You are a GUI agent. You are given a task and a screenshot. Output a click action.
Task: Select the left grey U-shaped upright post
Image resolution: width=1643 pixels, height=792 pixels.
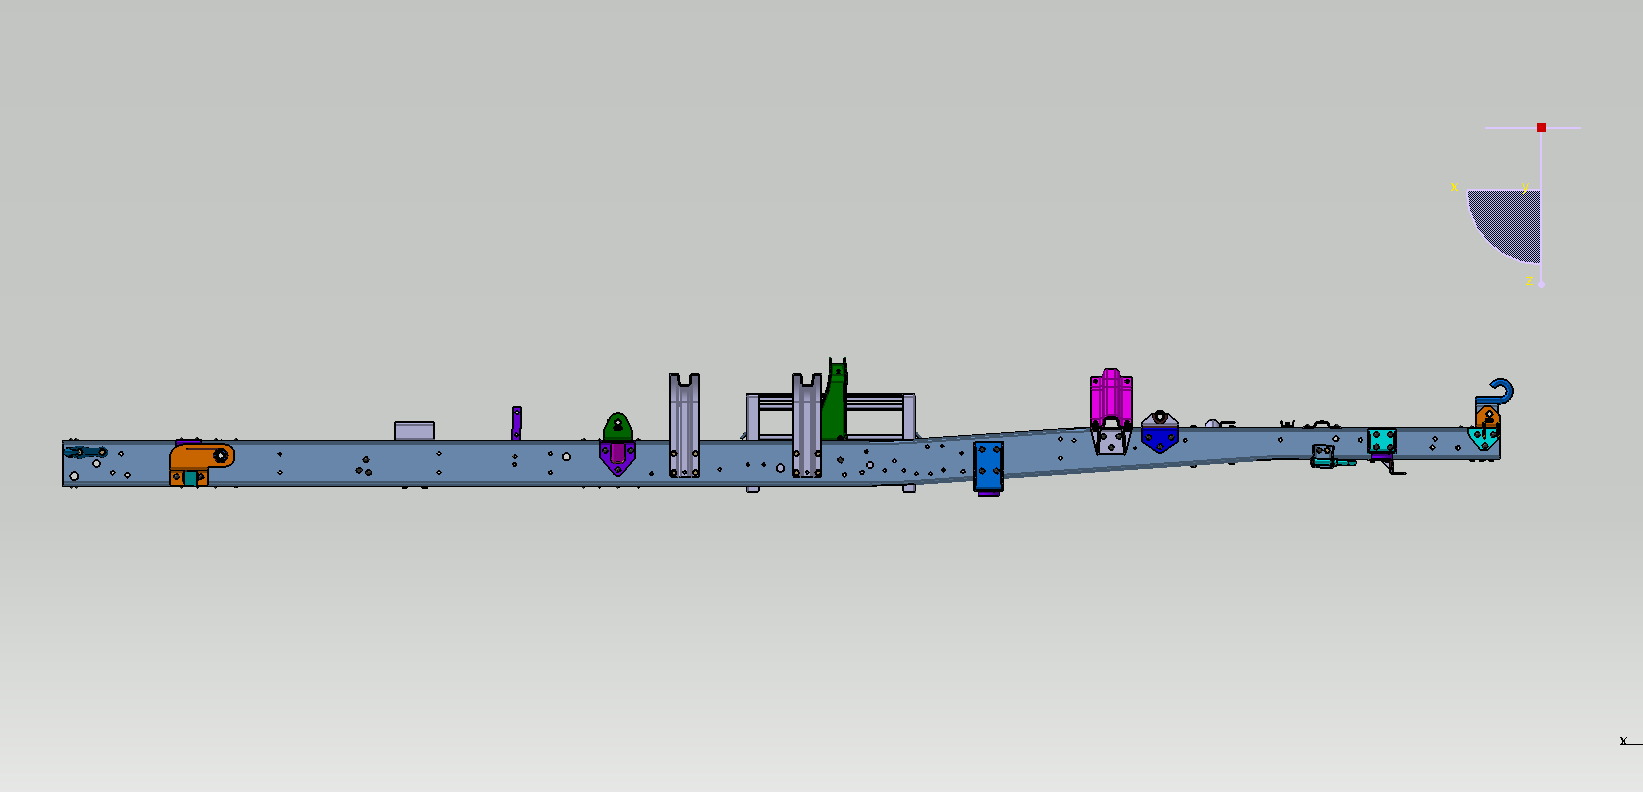coord(684,426)
